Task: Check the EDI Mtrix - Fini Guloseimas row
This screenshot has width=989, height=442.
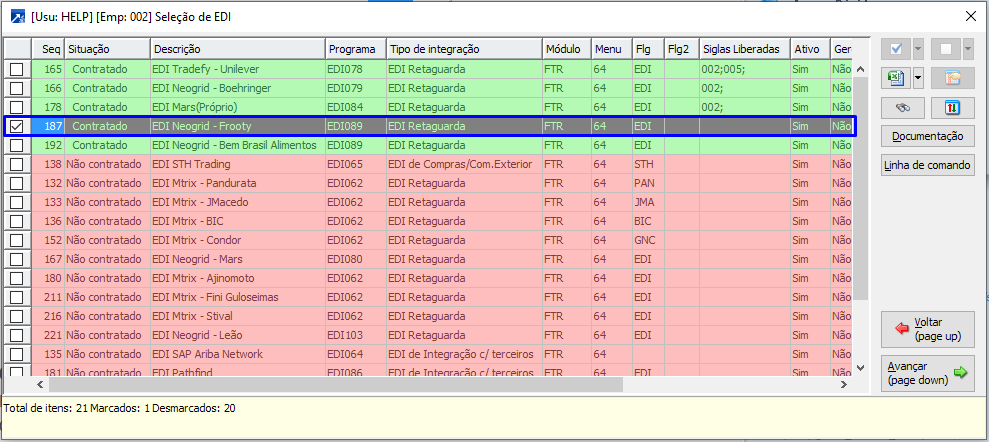Action: (x=17, y=297)
